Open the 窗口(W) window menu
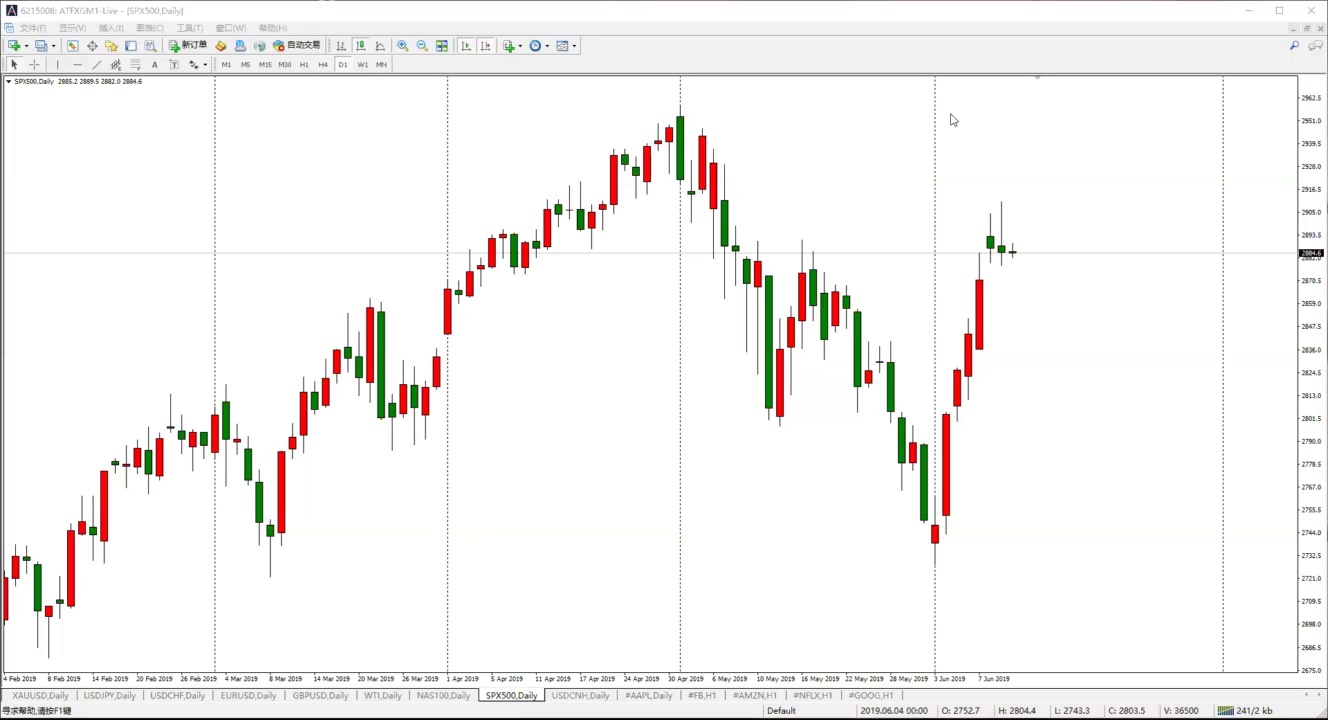This screenshot has width=1328, height=720. pyautogui.click(x=231, y=28)
